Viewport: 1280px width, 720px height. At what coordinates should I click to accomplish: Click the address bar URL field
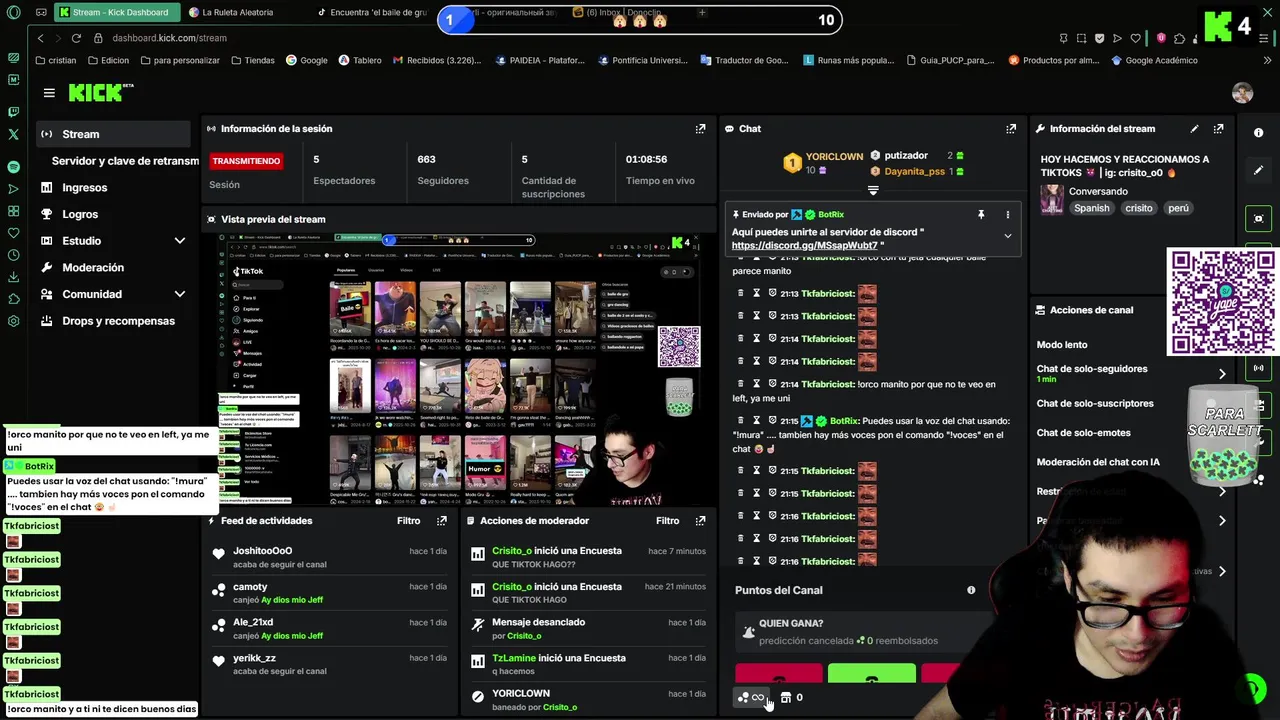click(x=170, y=38)
